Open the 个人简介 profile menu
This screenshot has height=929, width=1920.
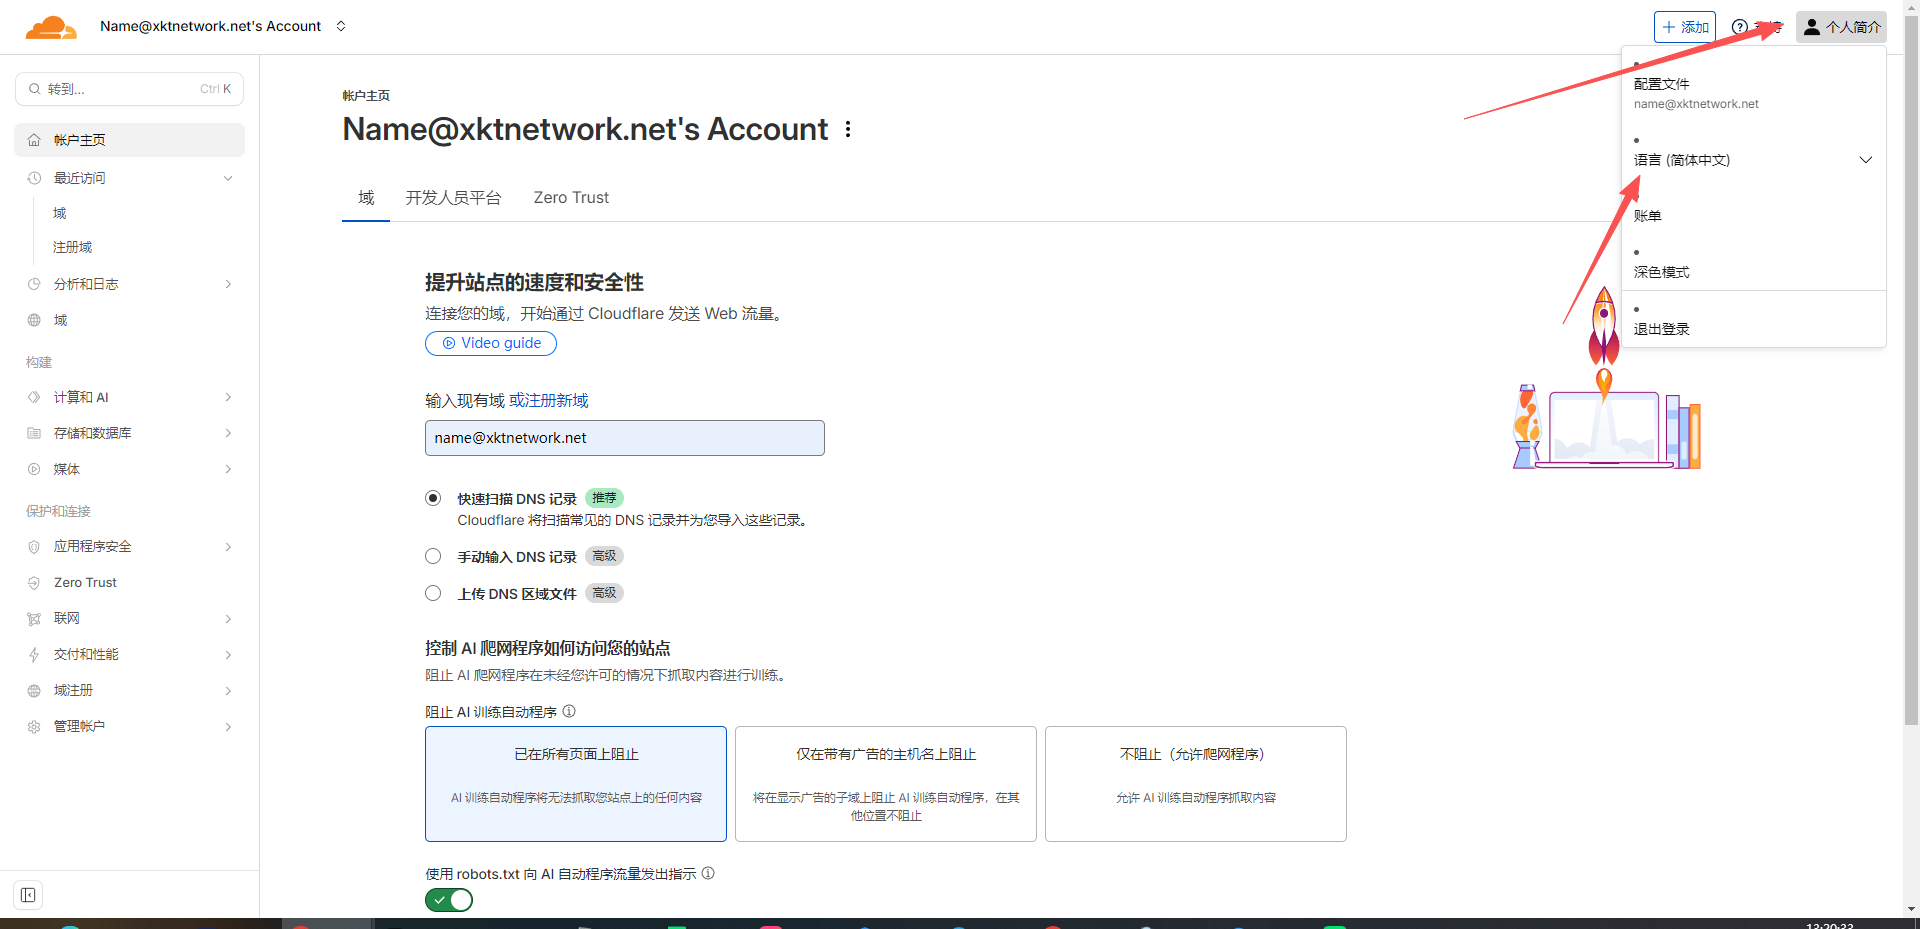click(x=1841, y=27)
